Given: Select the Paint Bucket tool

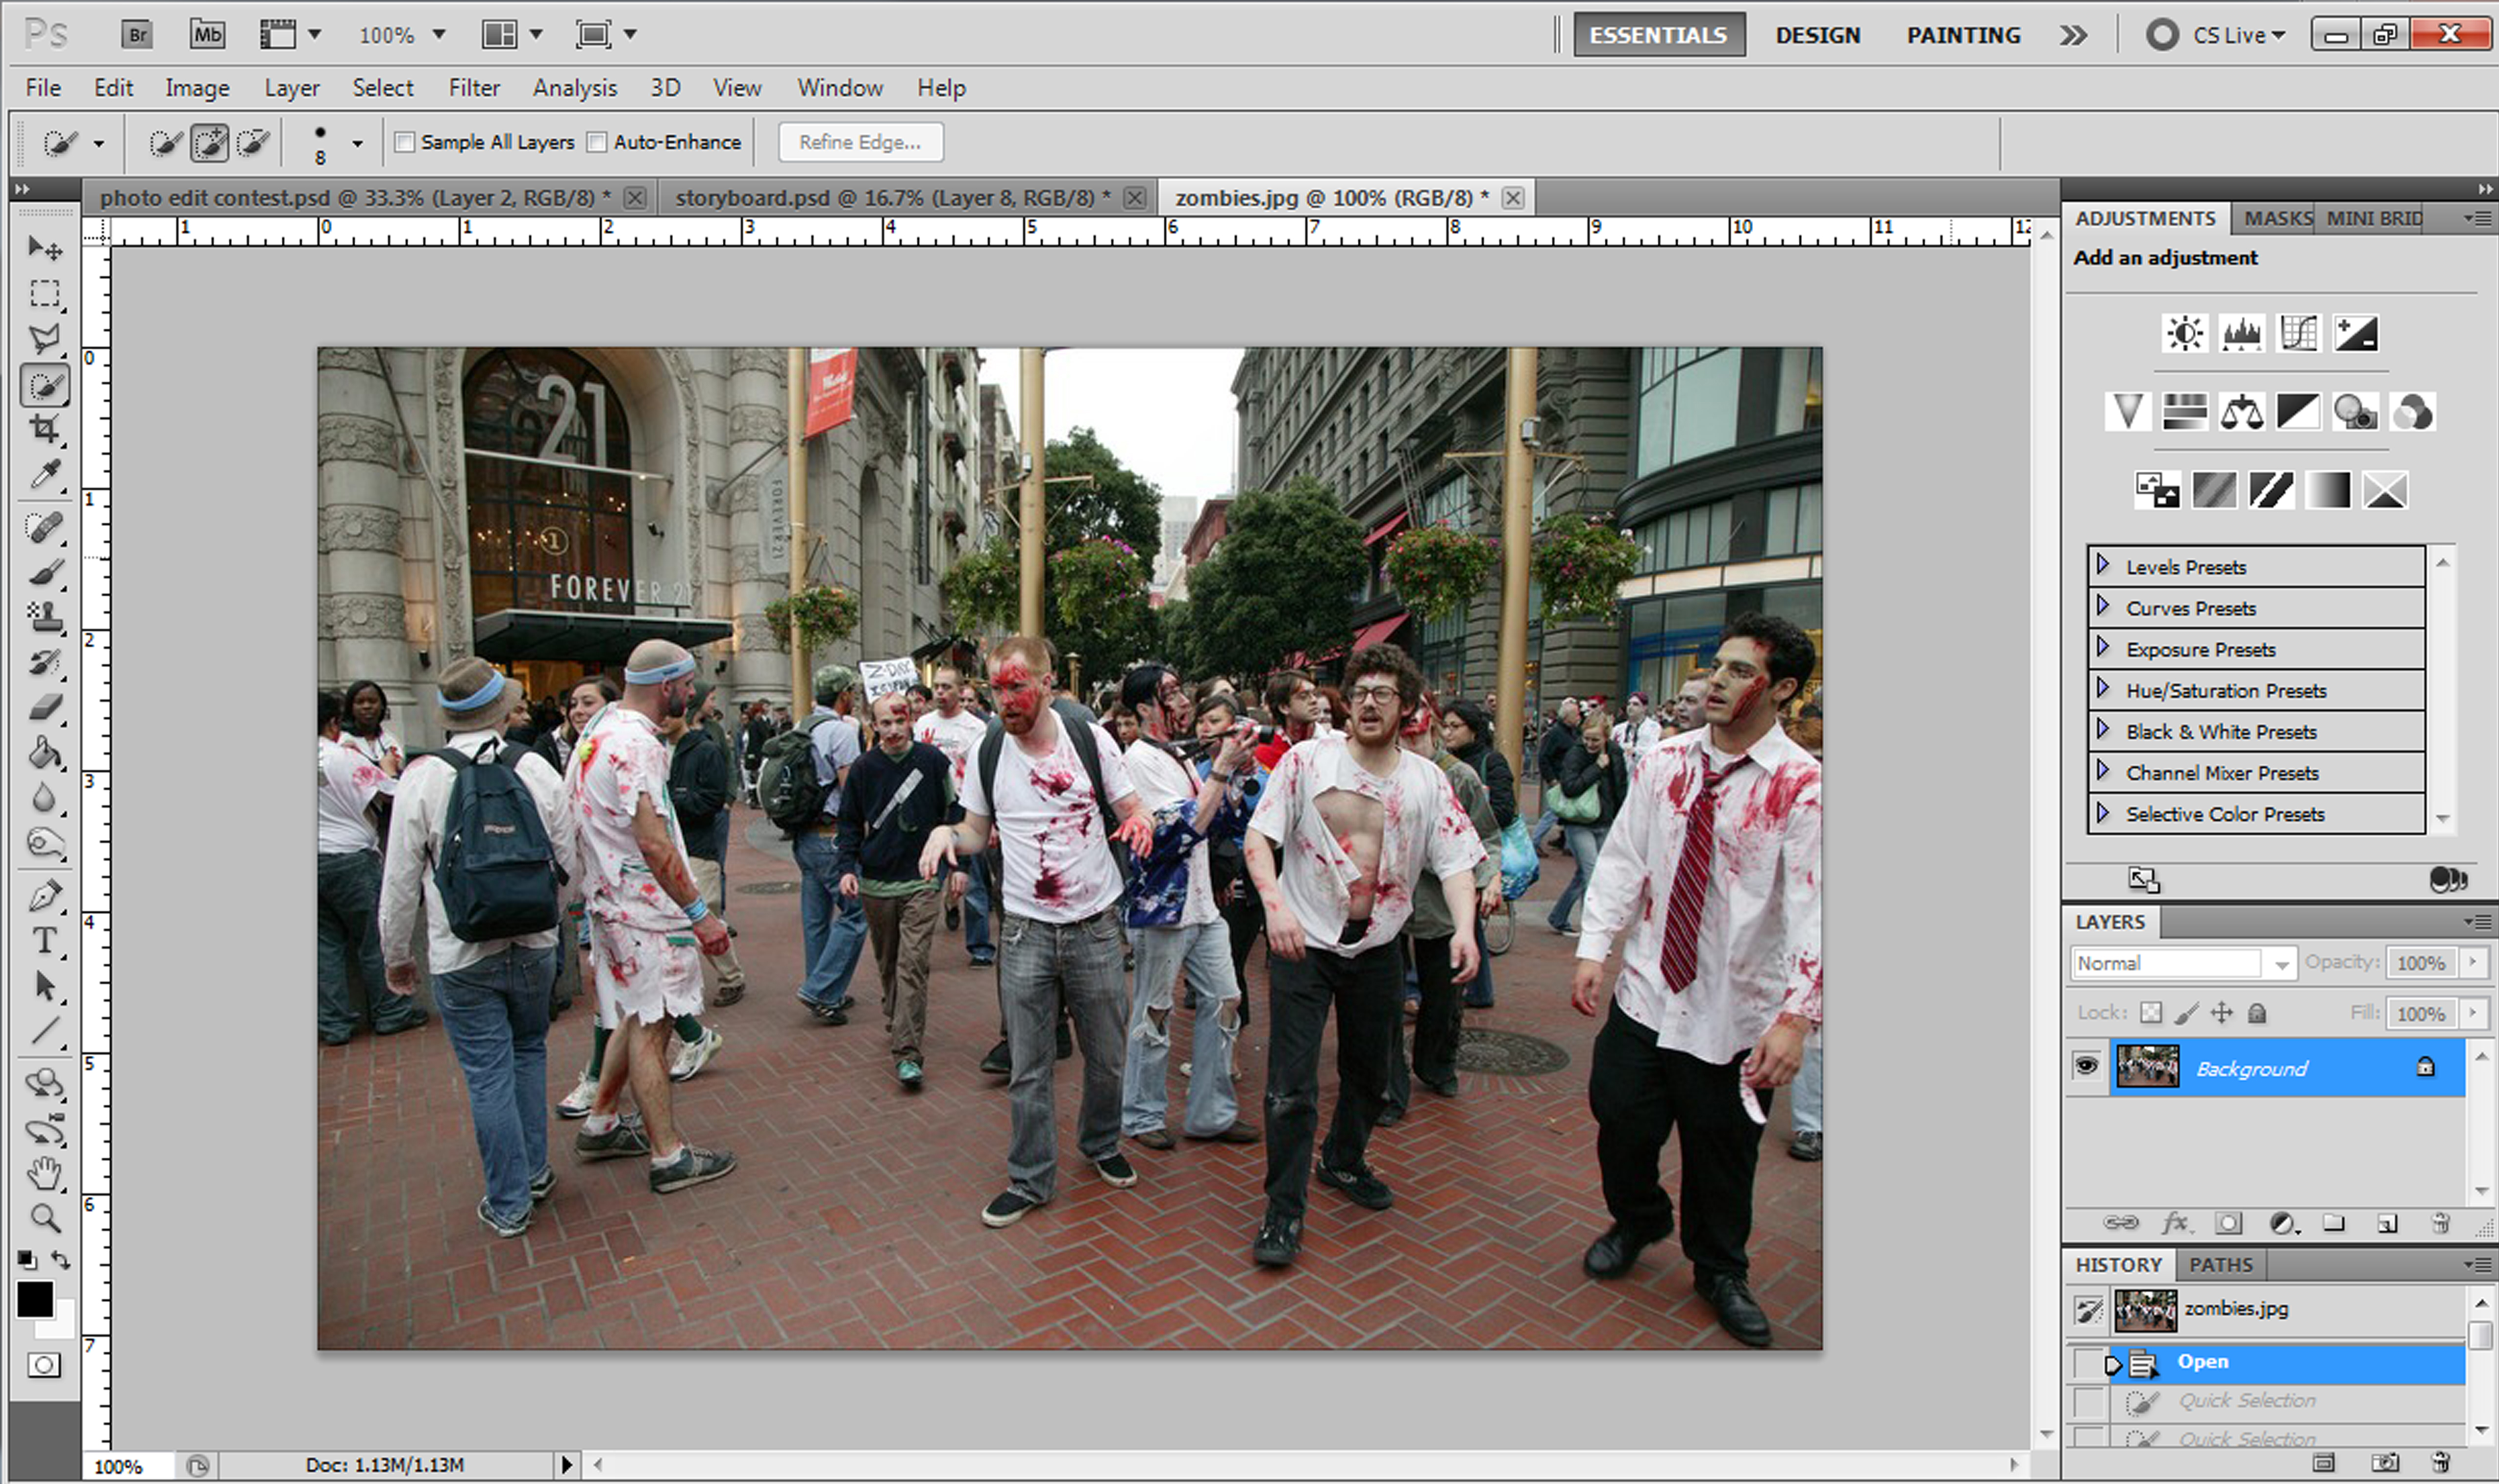Looking at the screenshot, I should pos(45,753).
